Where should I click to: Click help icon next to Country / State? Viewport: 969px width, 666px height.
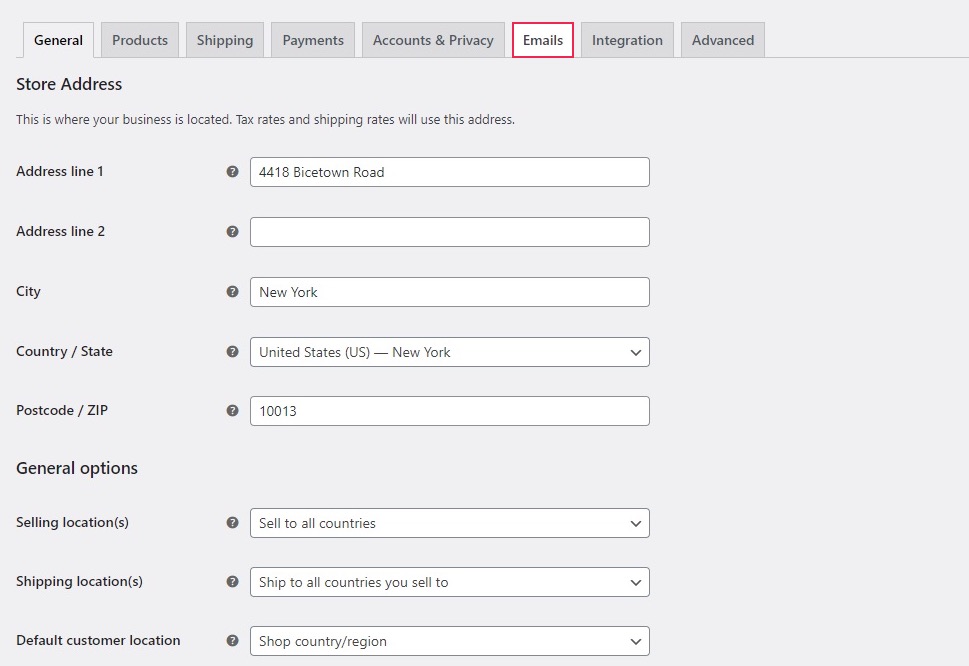click(232, 352)
